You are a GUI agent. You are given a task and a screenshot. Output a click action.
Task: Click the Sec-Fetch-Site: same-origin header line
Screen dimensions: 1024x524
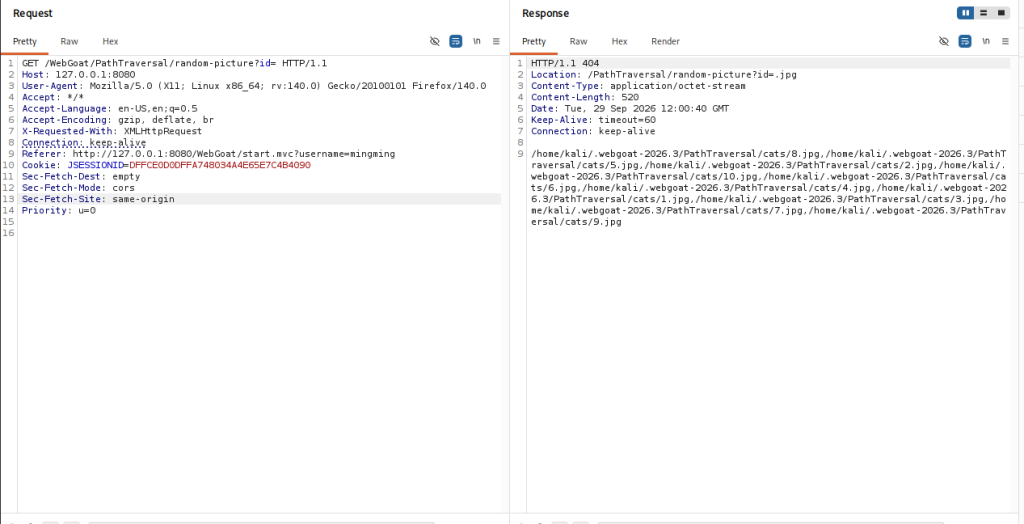coord(98,199)
